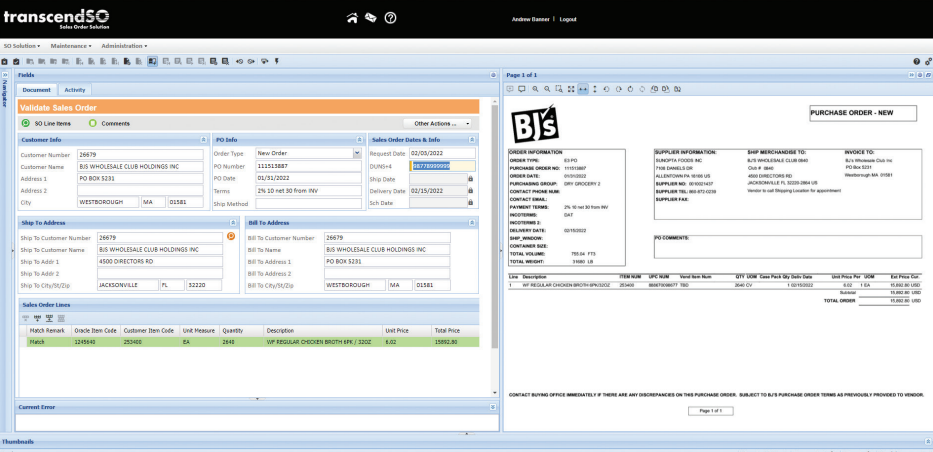
Task: Click fit-to-width icon in viewer toolbar
Action: click(x=583, y=89)
